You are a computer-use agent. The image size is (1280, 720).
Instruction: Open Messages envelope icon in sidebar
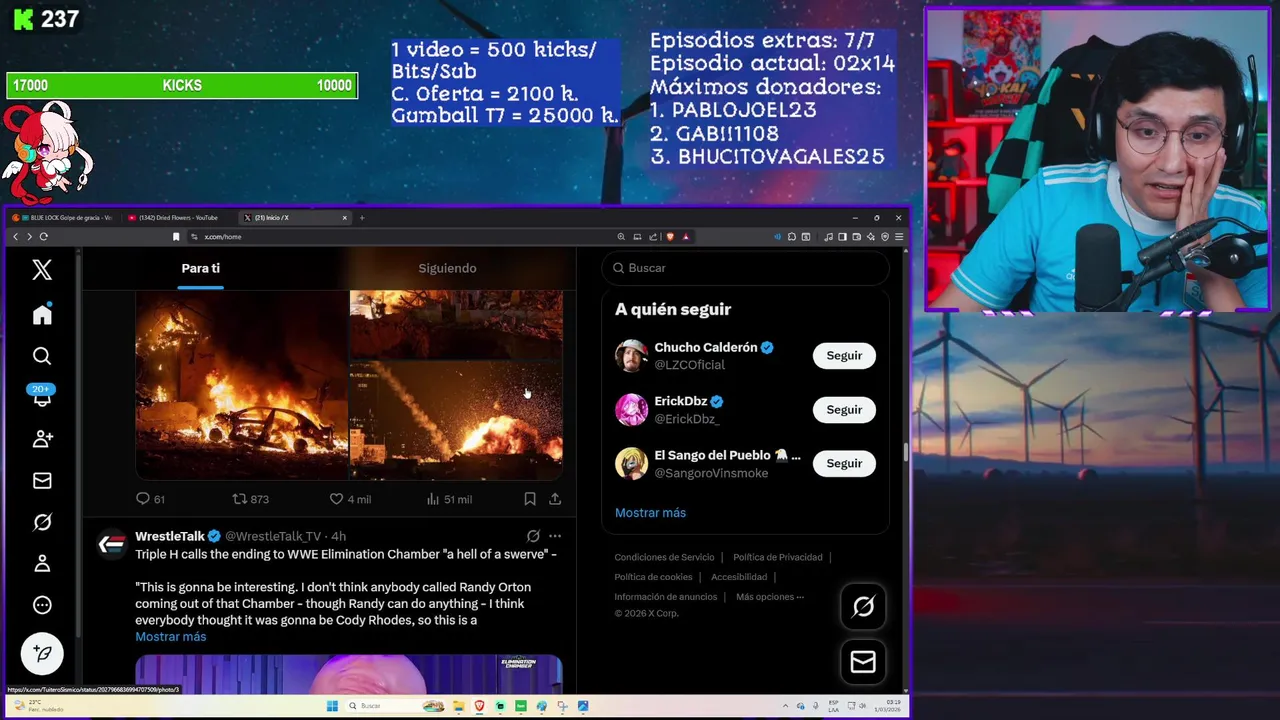(42, 481)
